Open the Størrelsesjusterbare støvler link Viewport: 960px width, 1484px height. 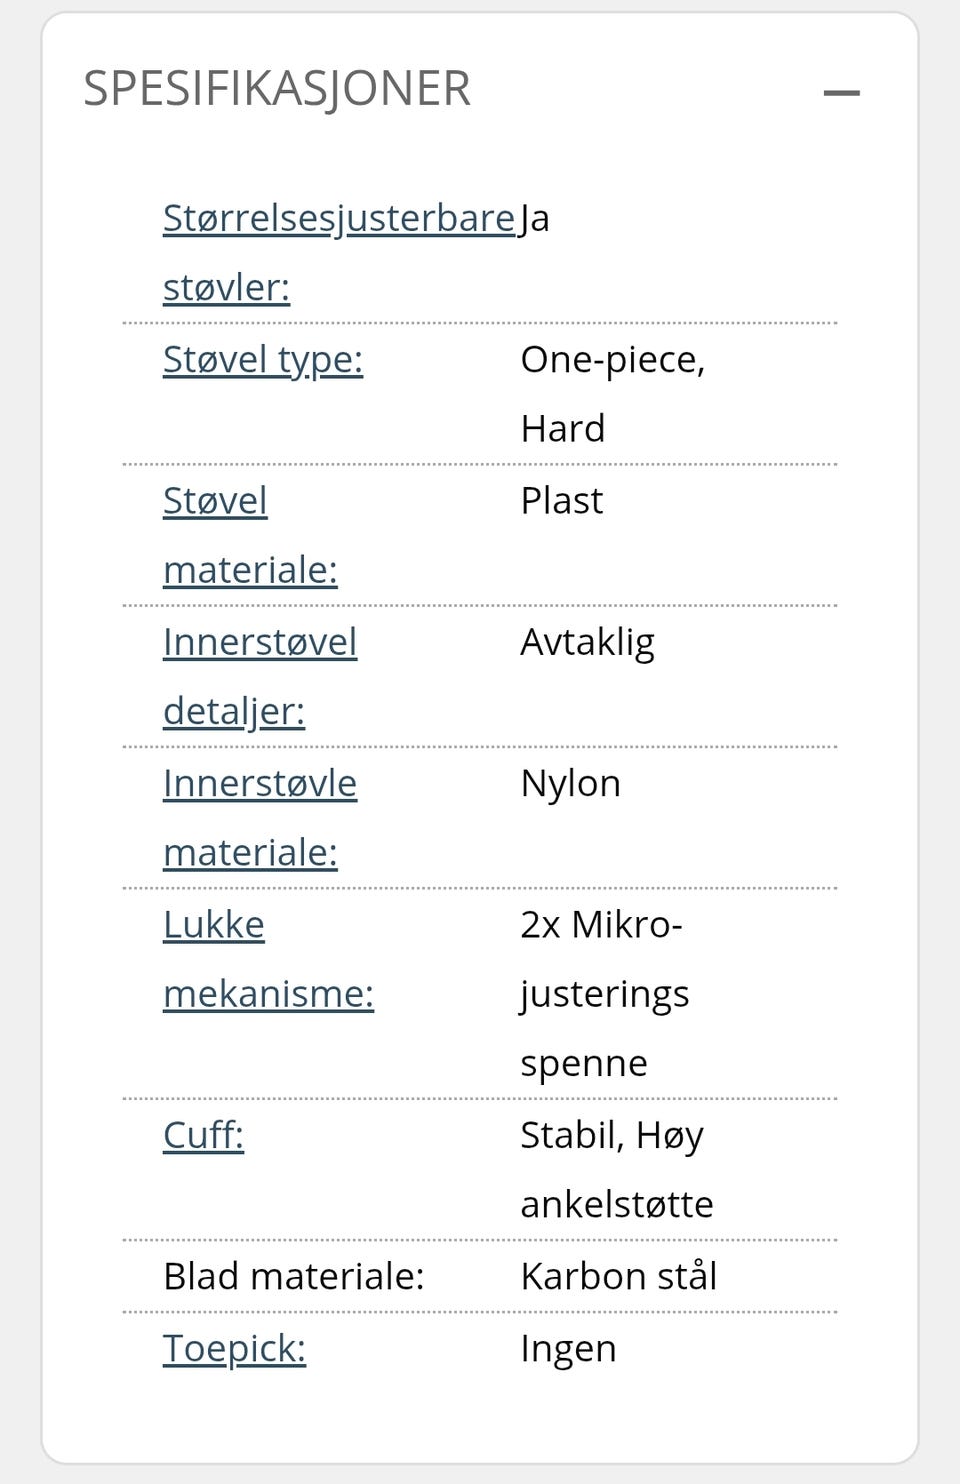pyautogui.click(x=339, y=252)
